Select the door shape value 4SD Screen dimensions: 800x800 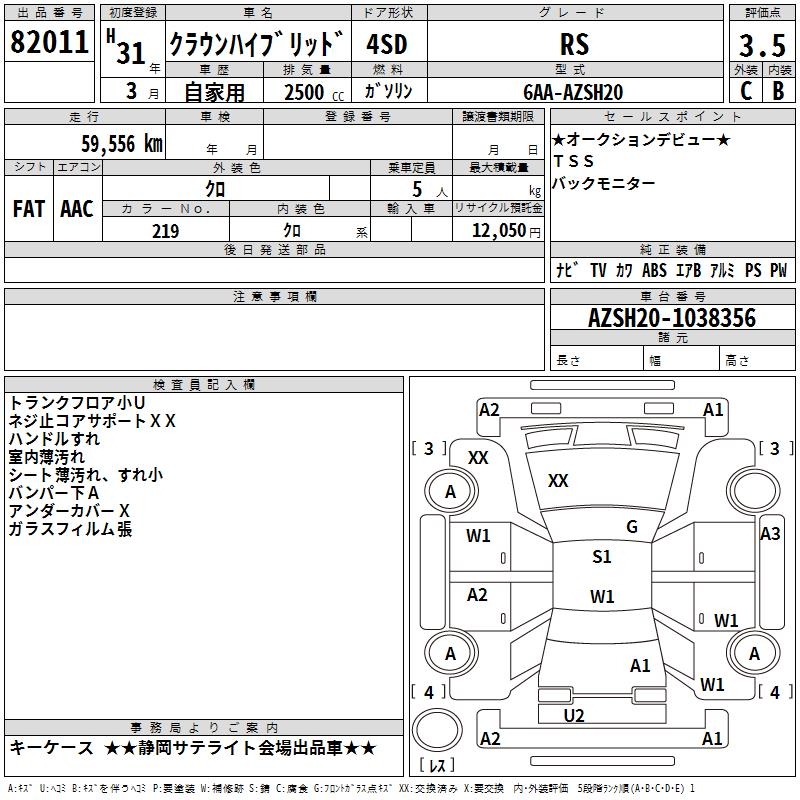click(387, 44)
